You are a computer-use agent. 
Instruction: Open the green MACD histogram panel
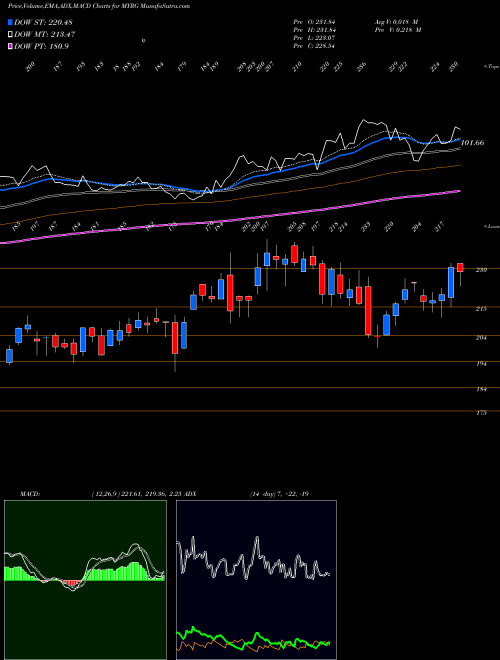click(x=85, y=580)
